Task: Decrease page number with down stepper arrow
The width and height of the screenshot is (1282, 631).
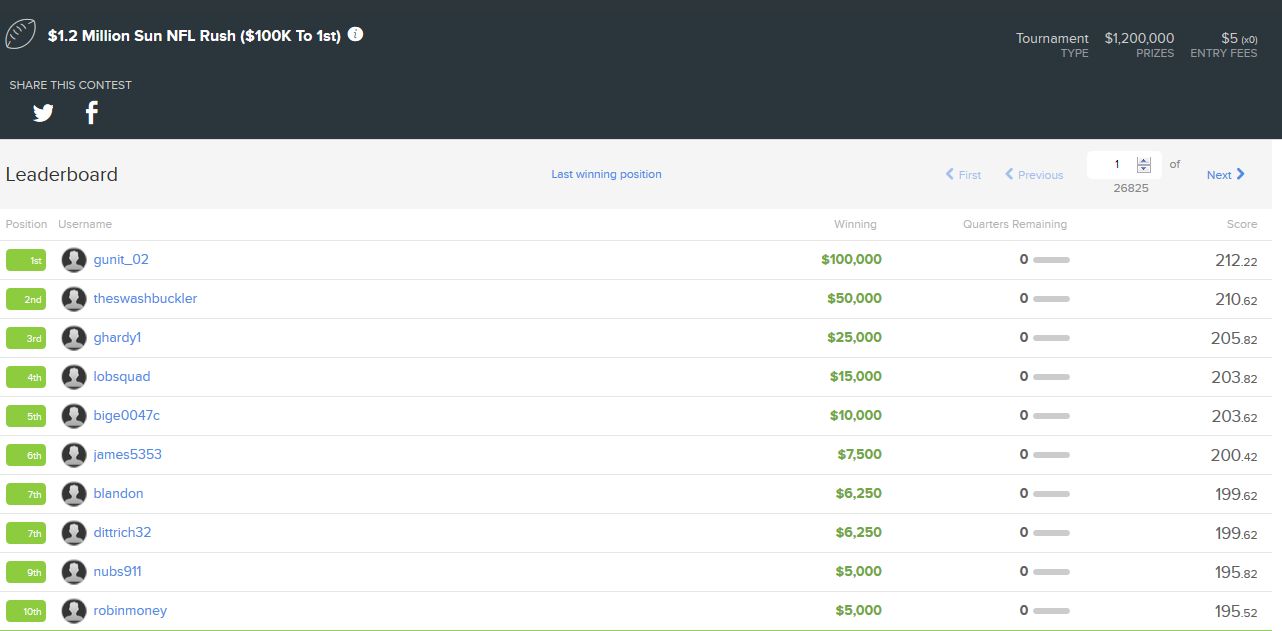Action: pos(1144,169)
